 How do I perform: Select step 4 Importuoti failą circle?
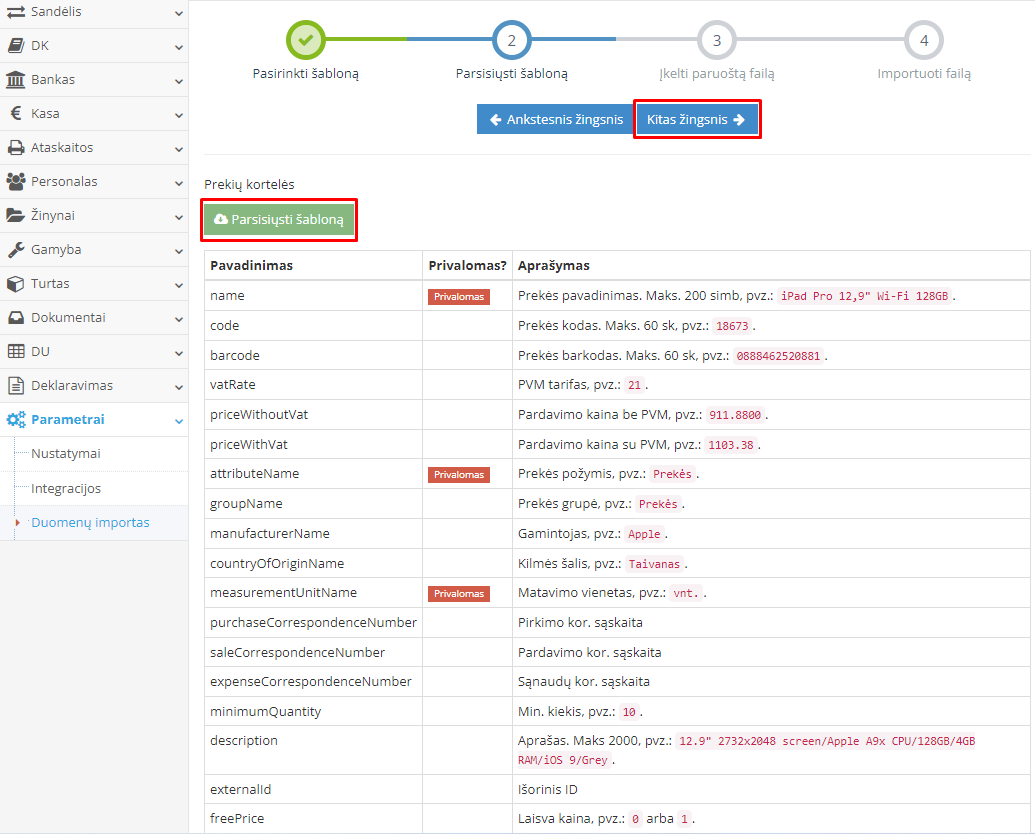point(923,40)
